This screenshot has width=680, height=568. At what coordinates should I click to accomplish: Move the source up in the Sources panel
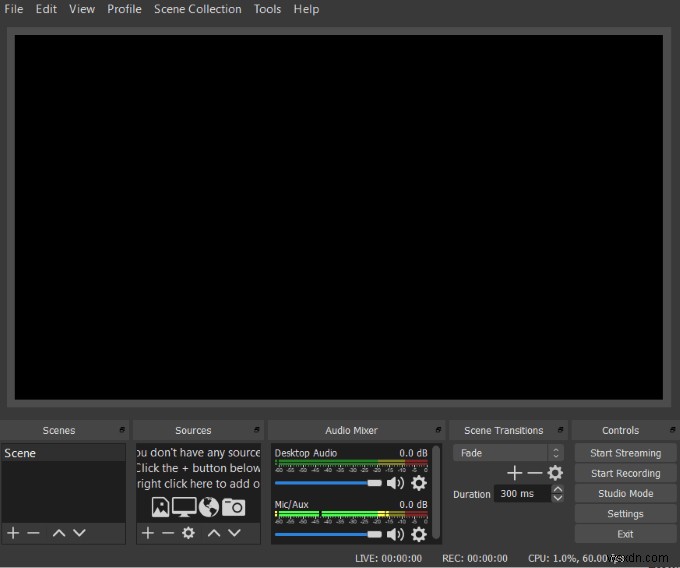point(214,533)
